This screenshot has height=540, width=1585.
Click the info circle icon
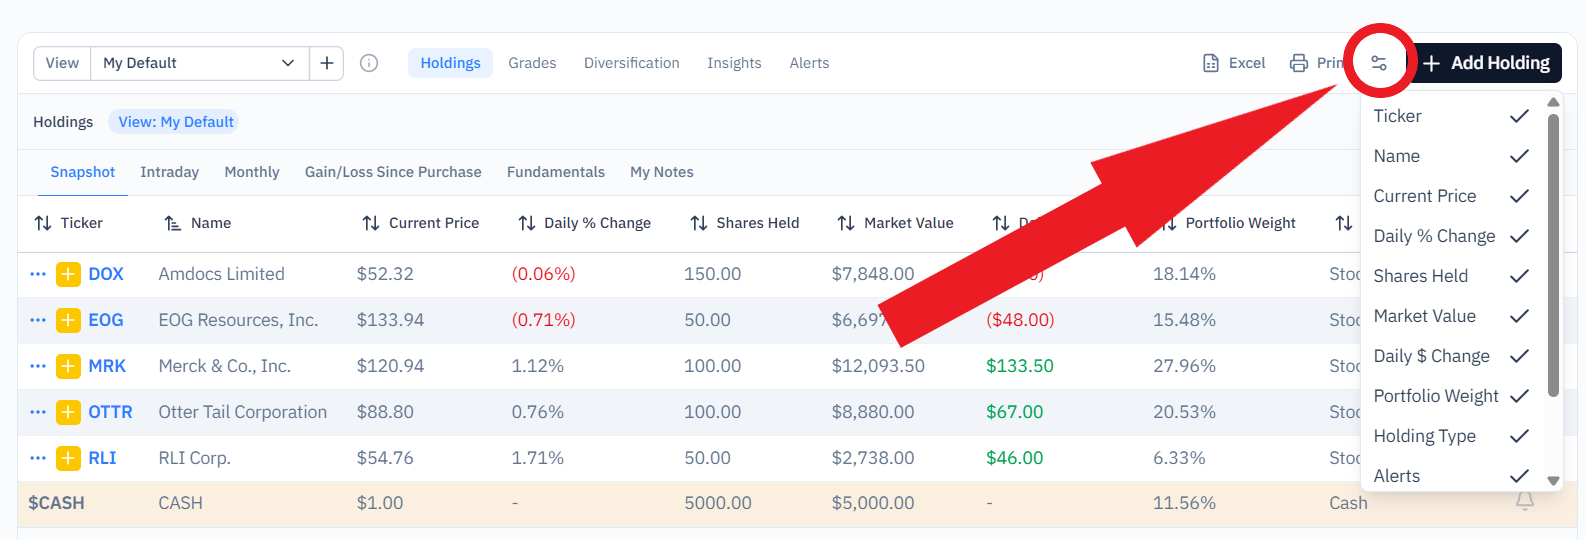[369, 63]
